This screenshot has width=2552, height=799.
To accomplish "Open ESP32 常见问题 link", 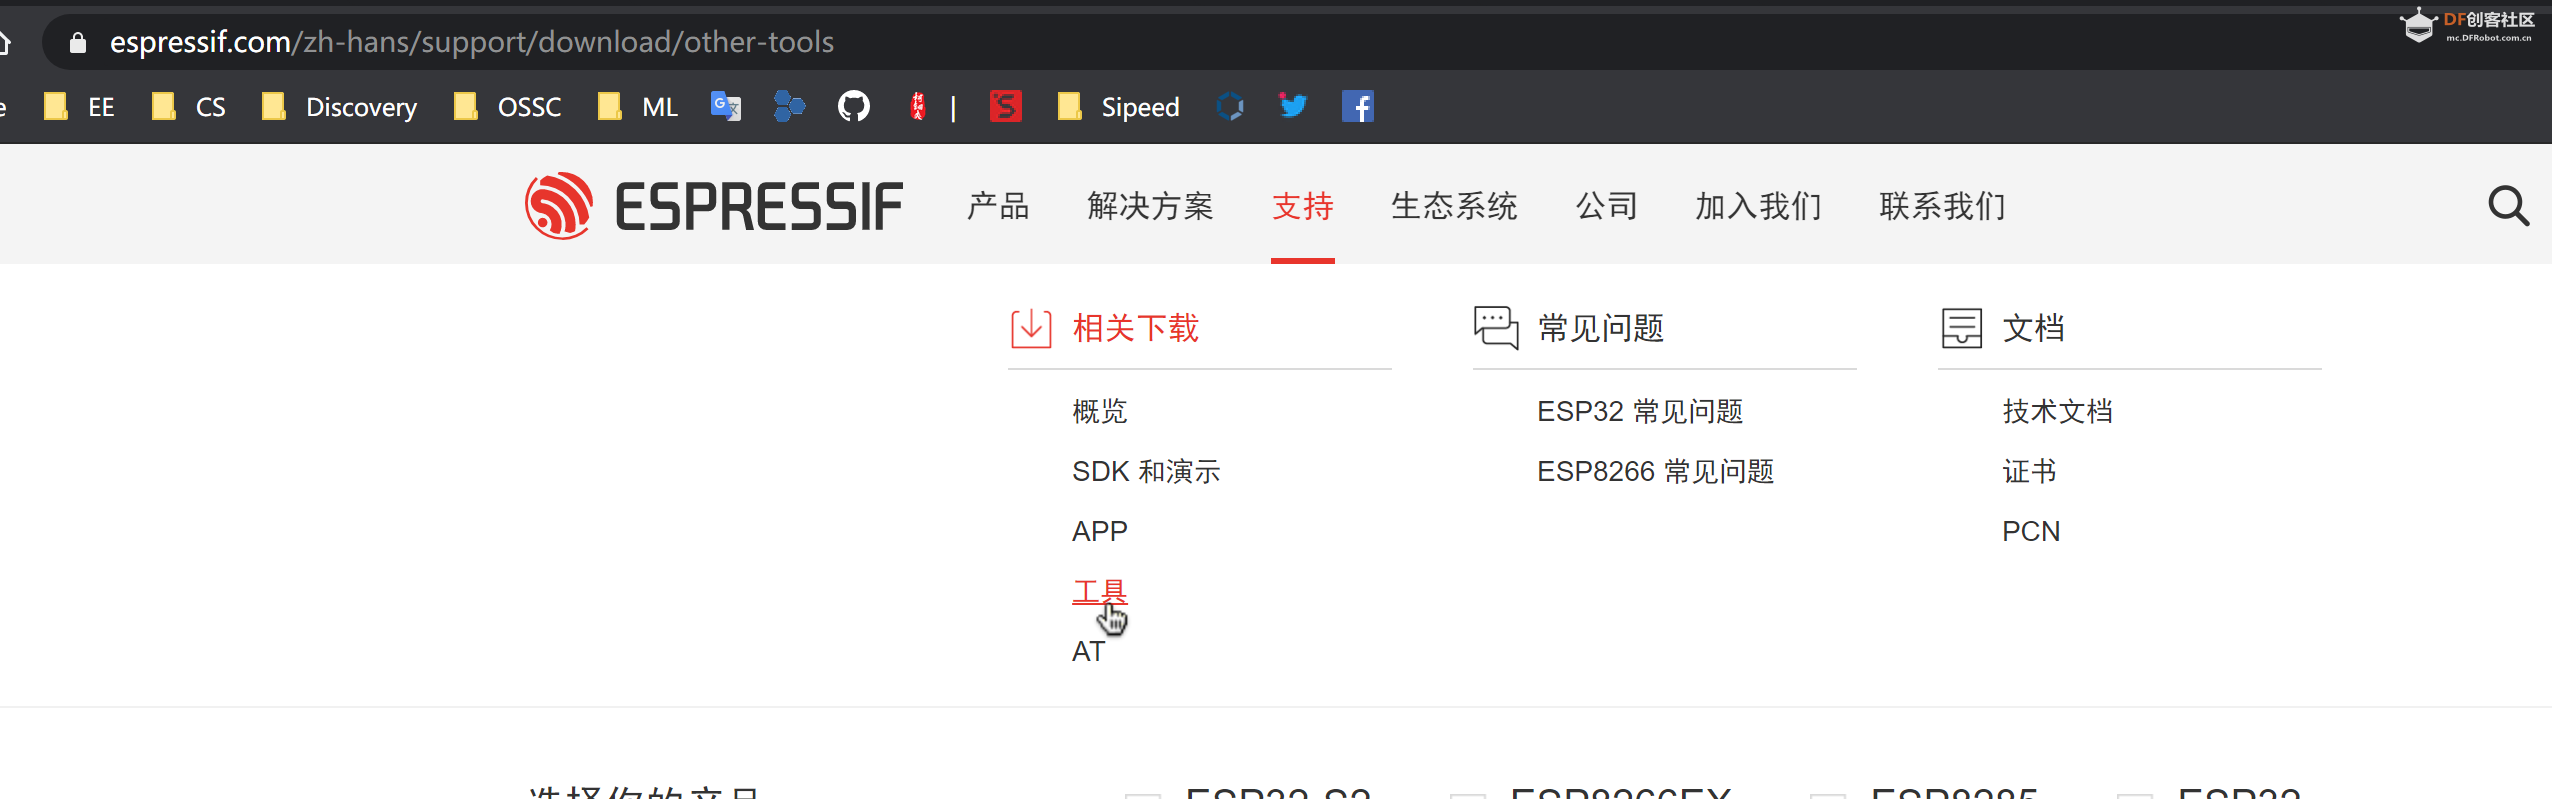I will click(x=1640, y=411).
